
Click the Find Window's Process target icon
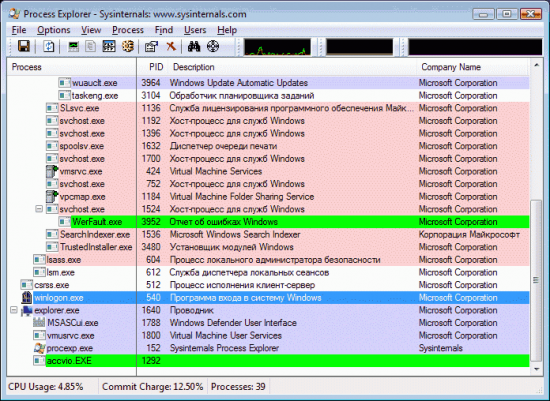213,46
